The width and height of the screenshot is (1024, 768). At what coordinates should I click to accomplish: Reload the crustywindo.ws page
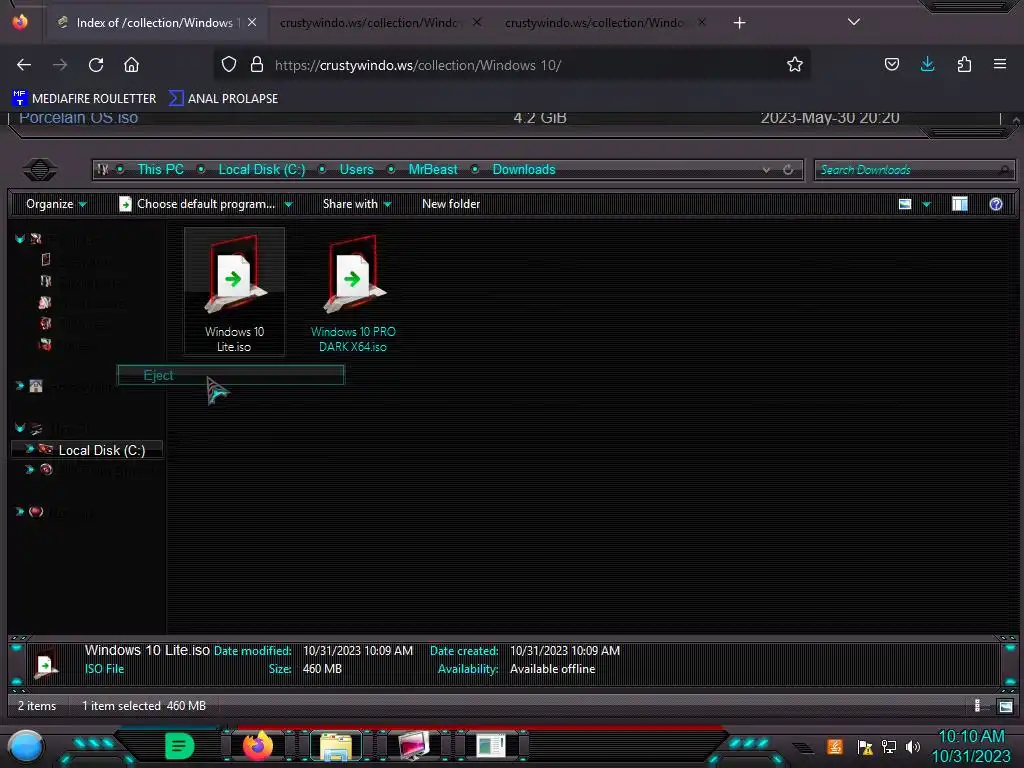(x=96, y=65)
